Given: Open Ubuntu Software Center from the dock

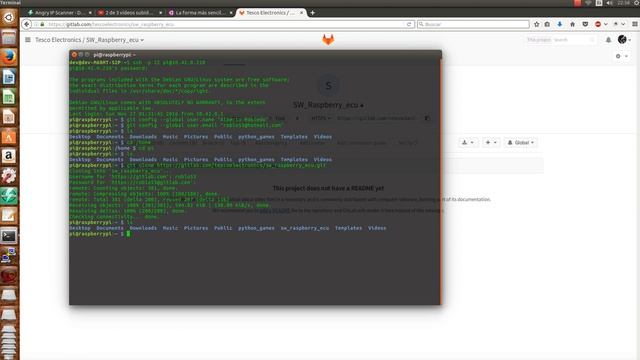Looking at the screenshot, I should click(9, 137).
